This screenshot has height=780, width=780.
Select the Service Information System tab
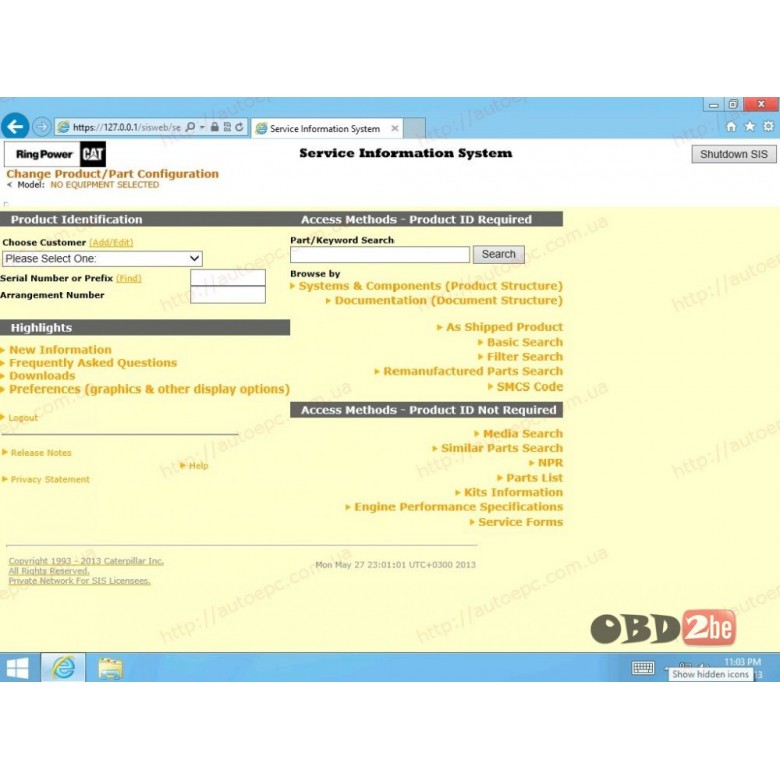click(326, 128)
